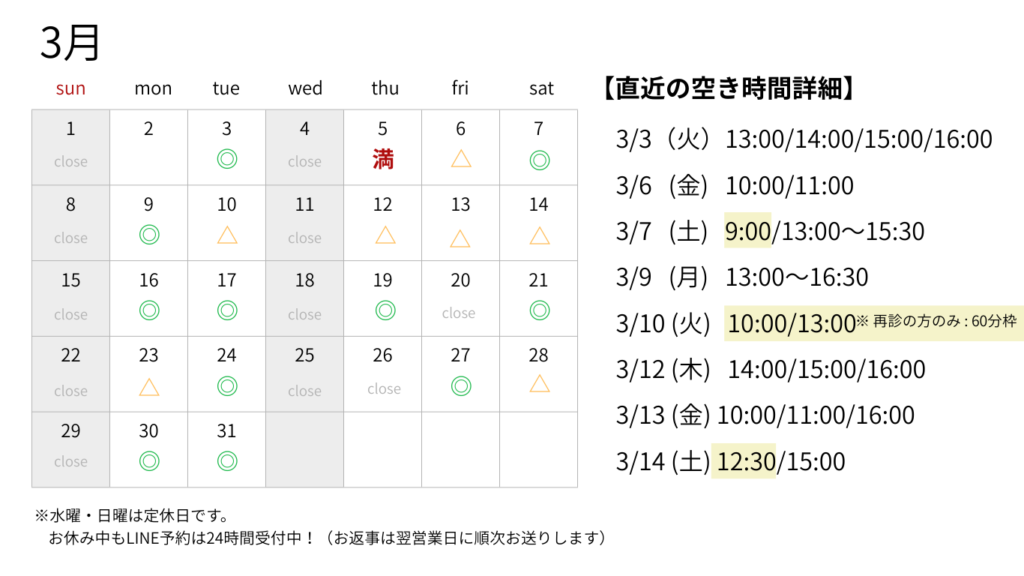Viewport: 1024px width, 576px height.
Task: Click the 直近の空き時間詳細 heading
Action: [730, 88]
